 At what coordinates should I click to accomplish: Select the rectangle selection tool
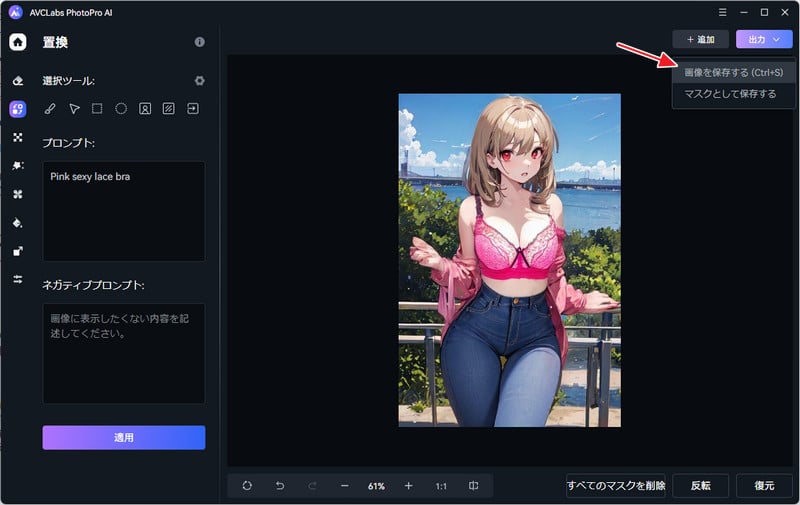[97, 108]
